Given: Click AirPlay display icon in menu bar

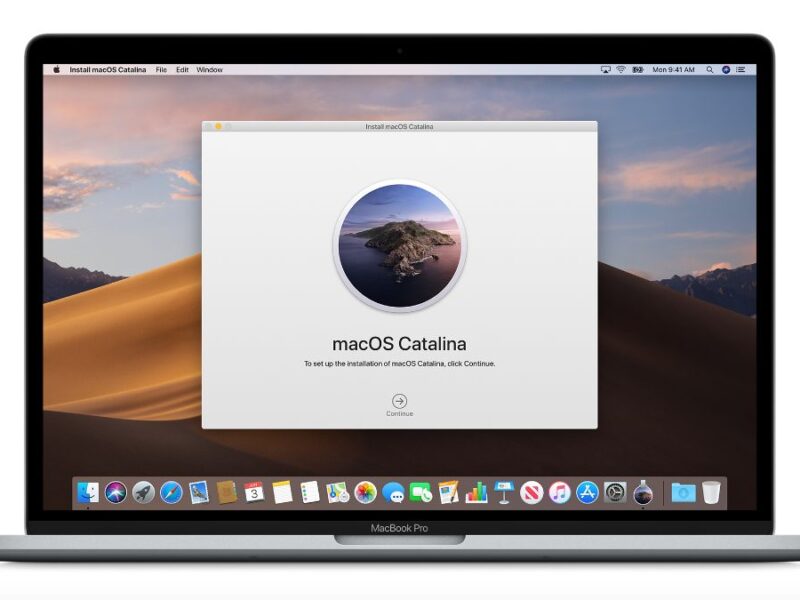Looking at the screenshot, I should [606, 70].
